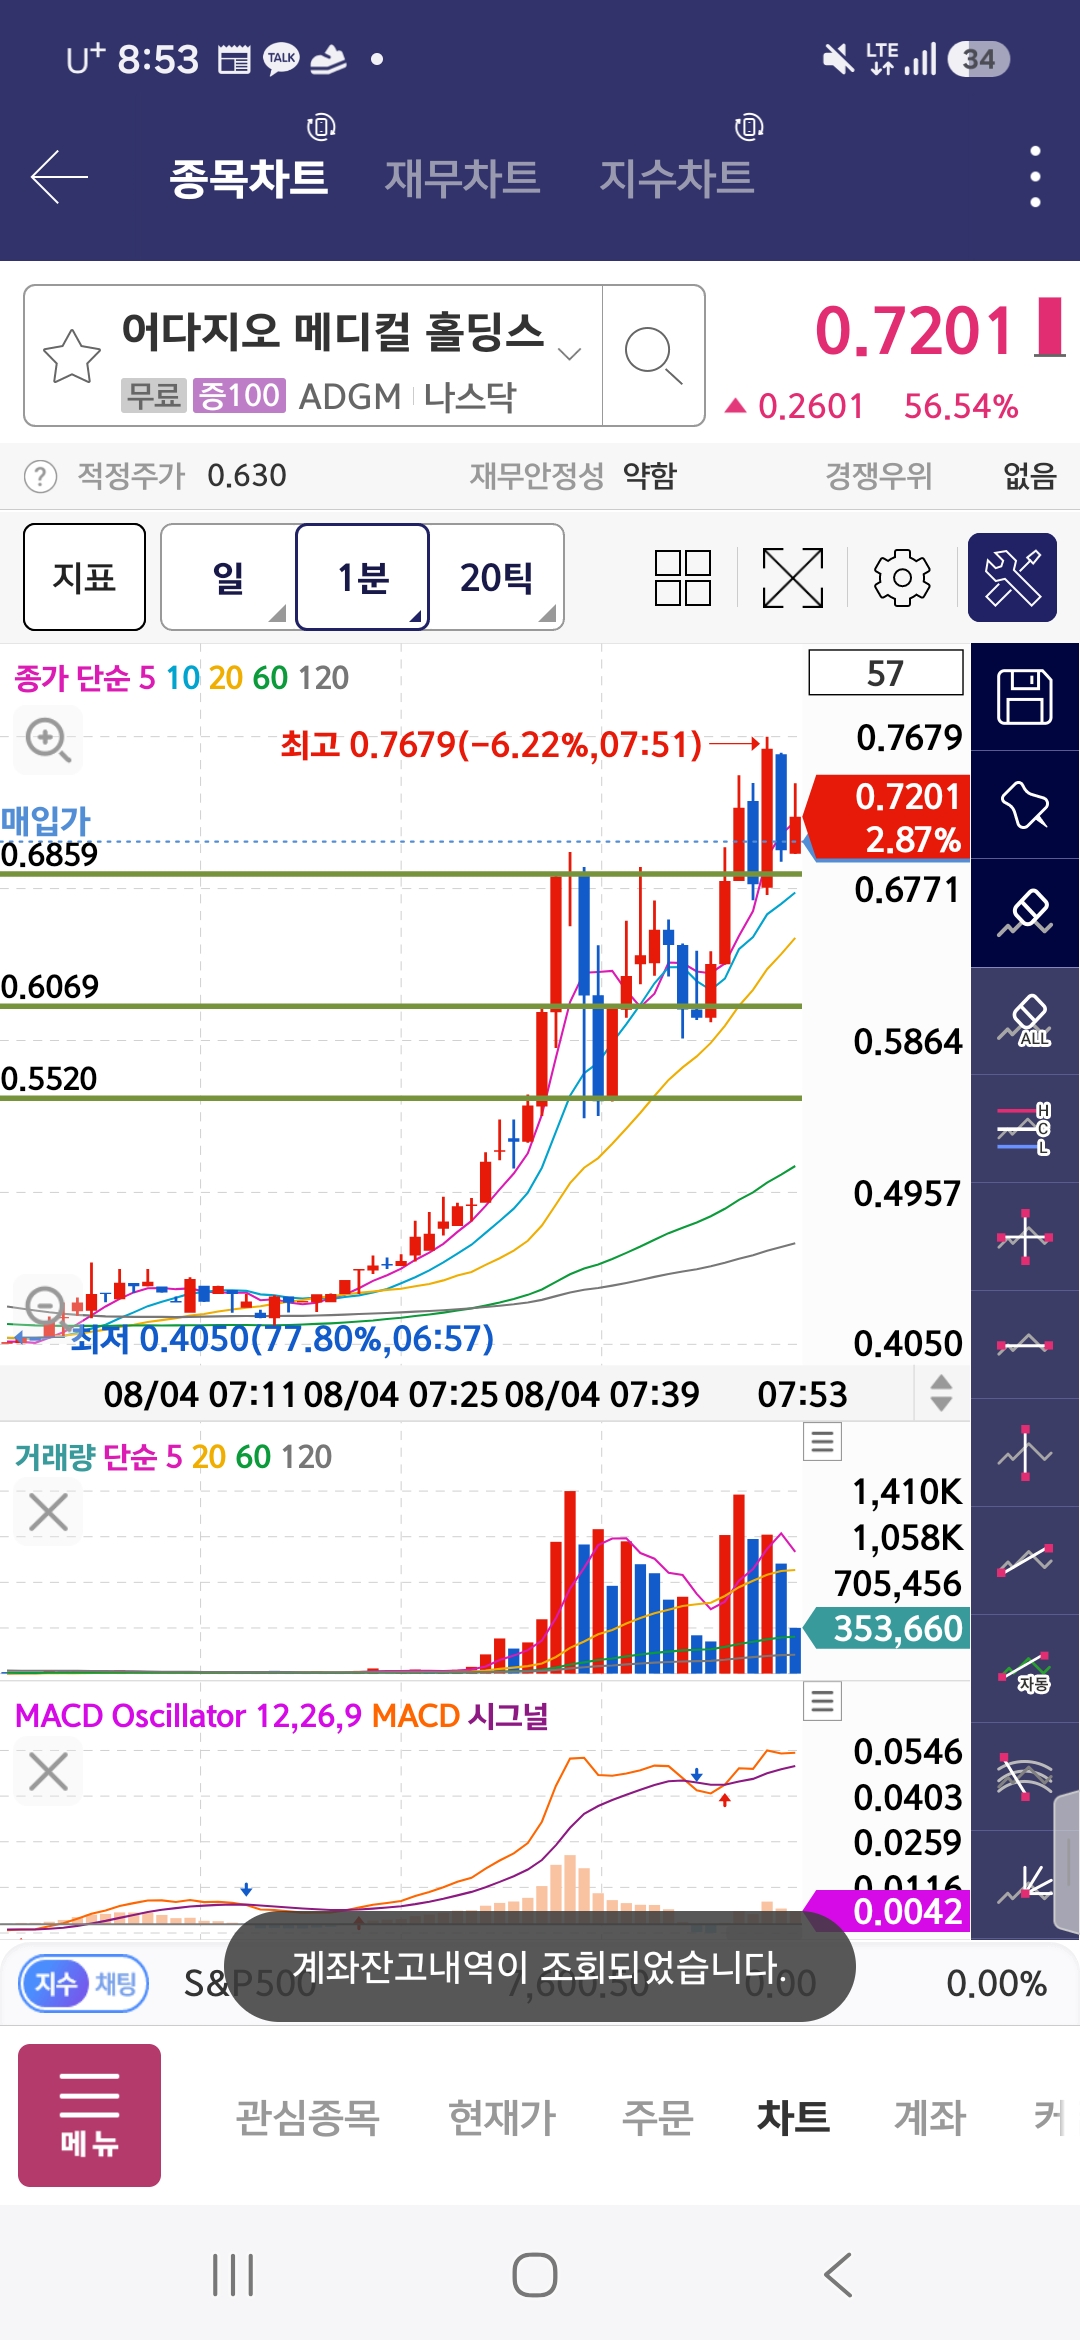Viewport: 1080px width, 2340px height.
Task: Close the volume indicator panel
Action: [x=48, y=1512]
